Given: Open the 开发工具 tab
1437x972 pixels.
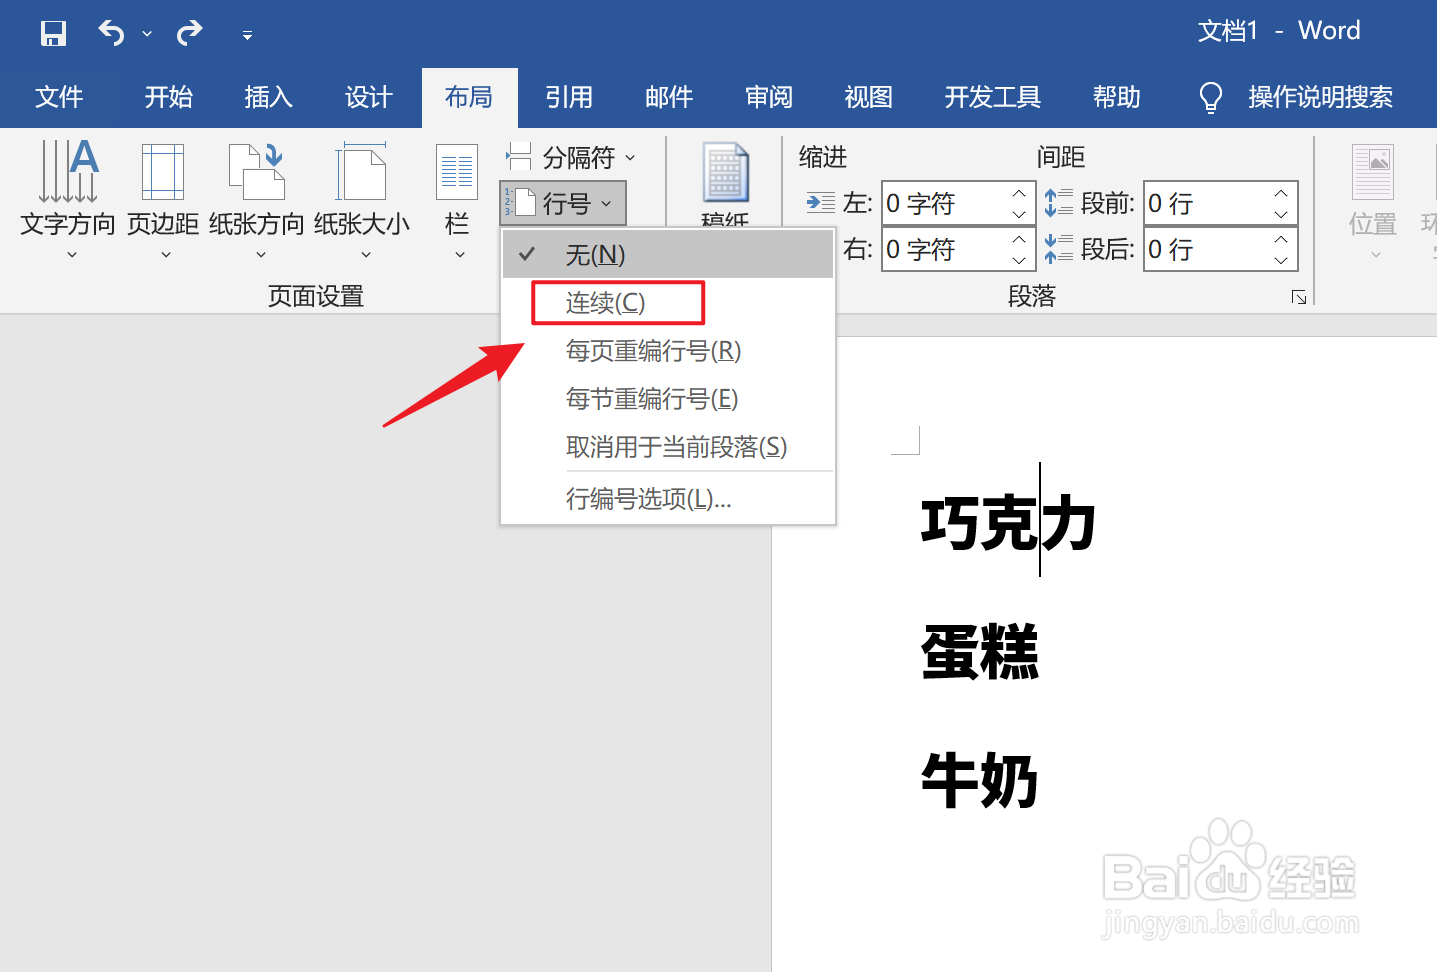Looking at the screenshot, I should [993, 97].
